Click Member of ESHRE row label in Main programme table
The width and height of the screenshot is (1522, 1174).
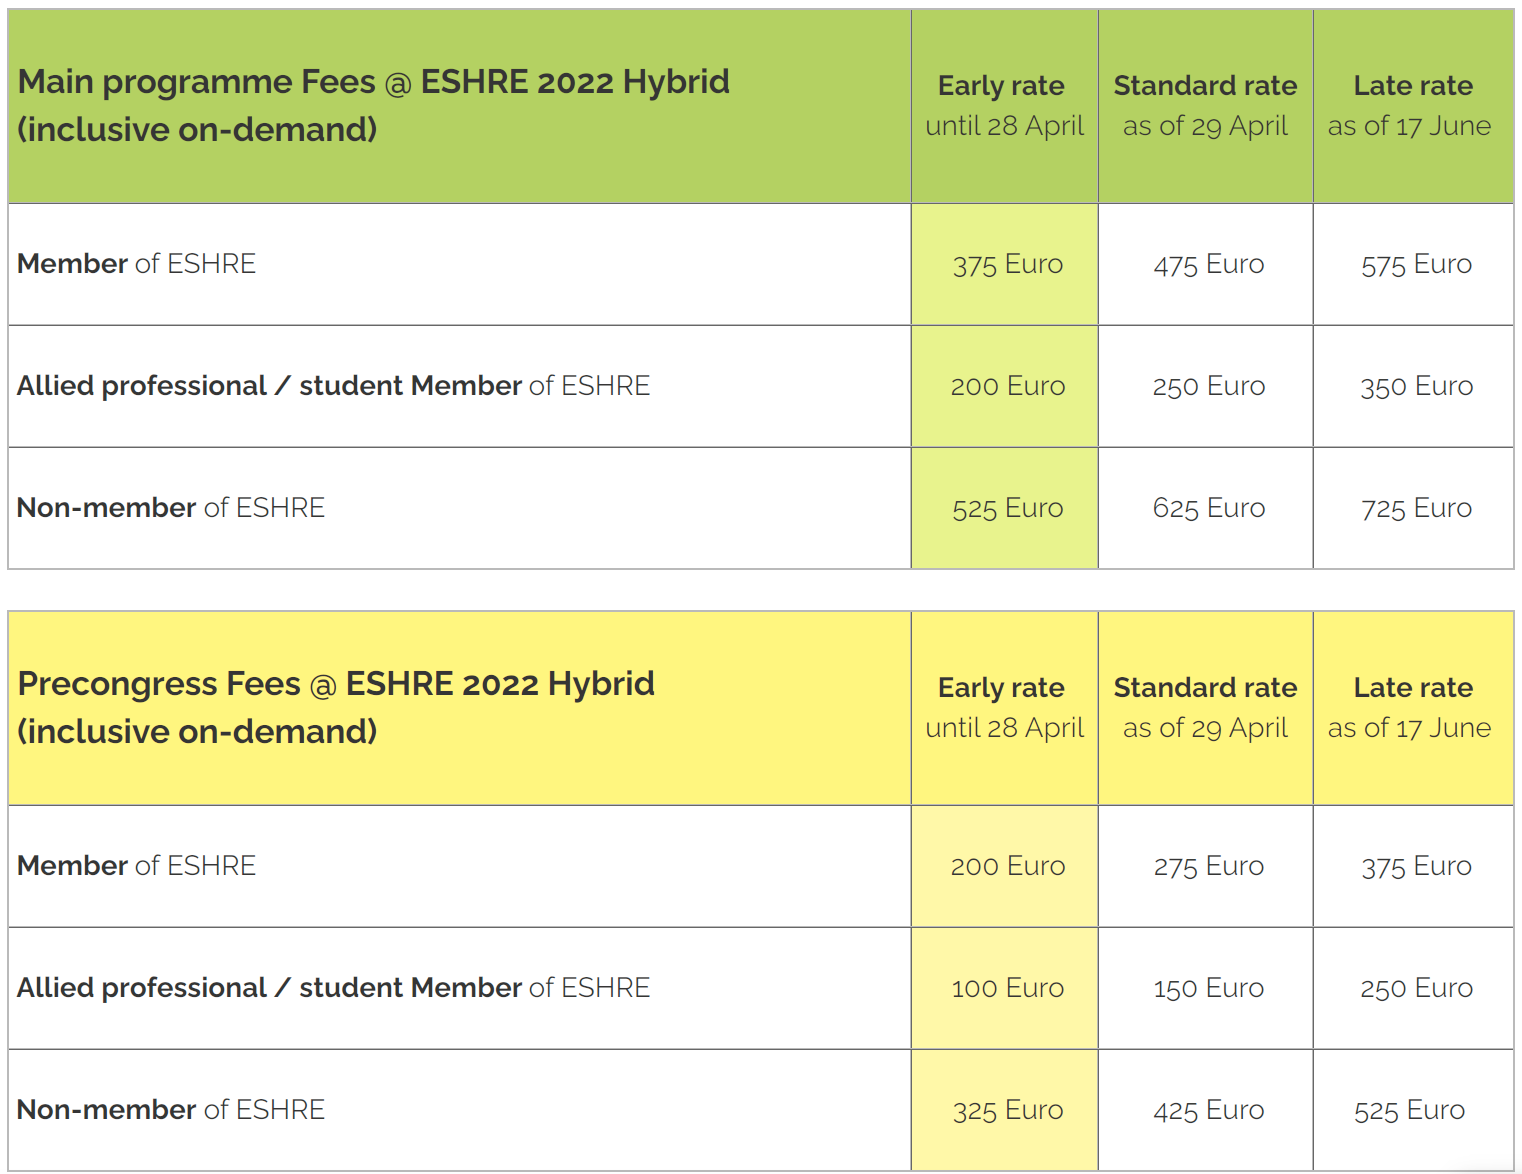click(x=137, y=264)
